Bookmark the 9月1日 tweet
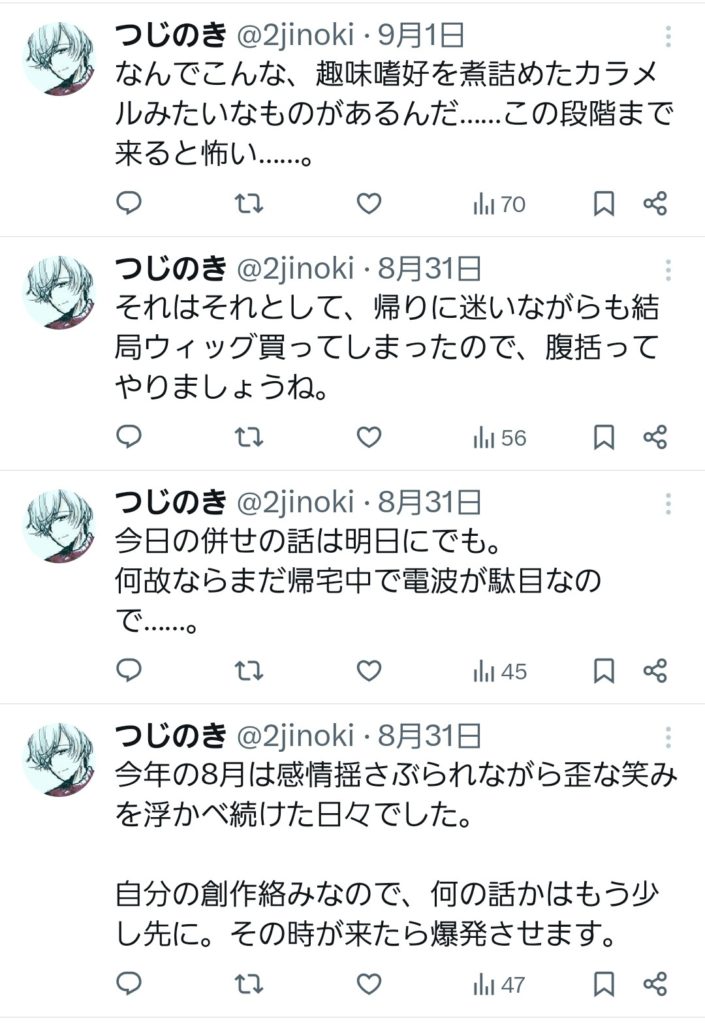The width and height of the screenshot is (705, 1024). pos(604,204)
